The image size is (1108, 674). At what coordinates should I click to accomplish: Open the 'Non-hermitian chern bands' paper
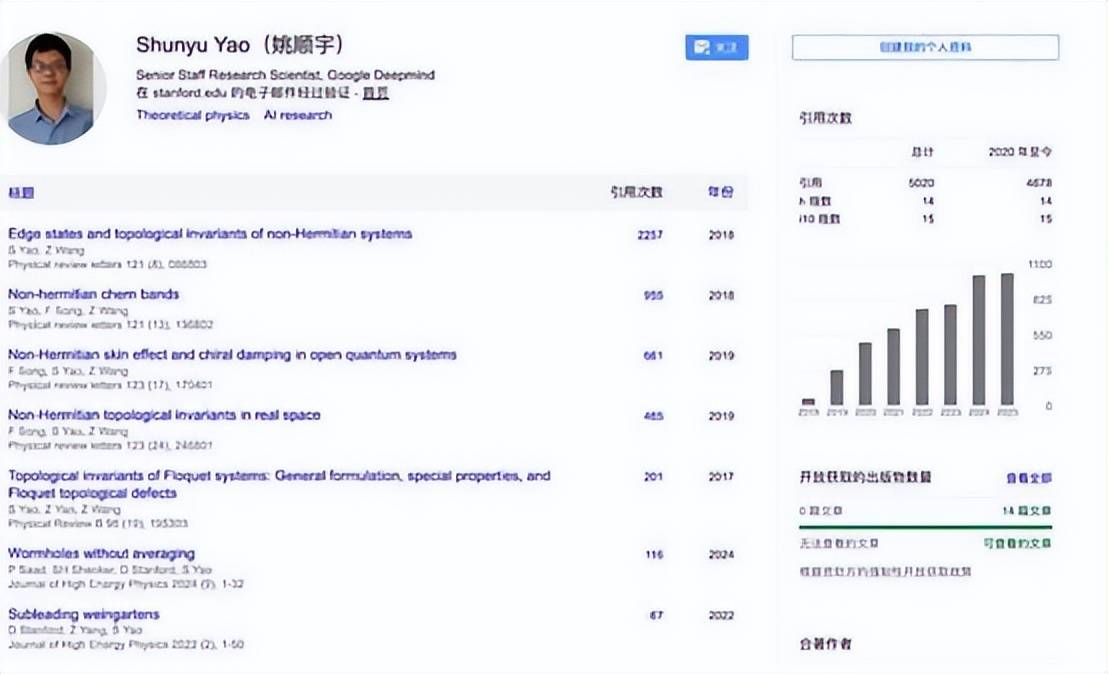[94, 294]
